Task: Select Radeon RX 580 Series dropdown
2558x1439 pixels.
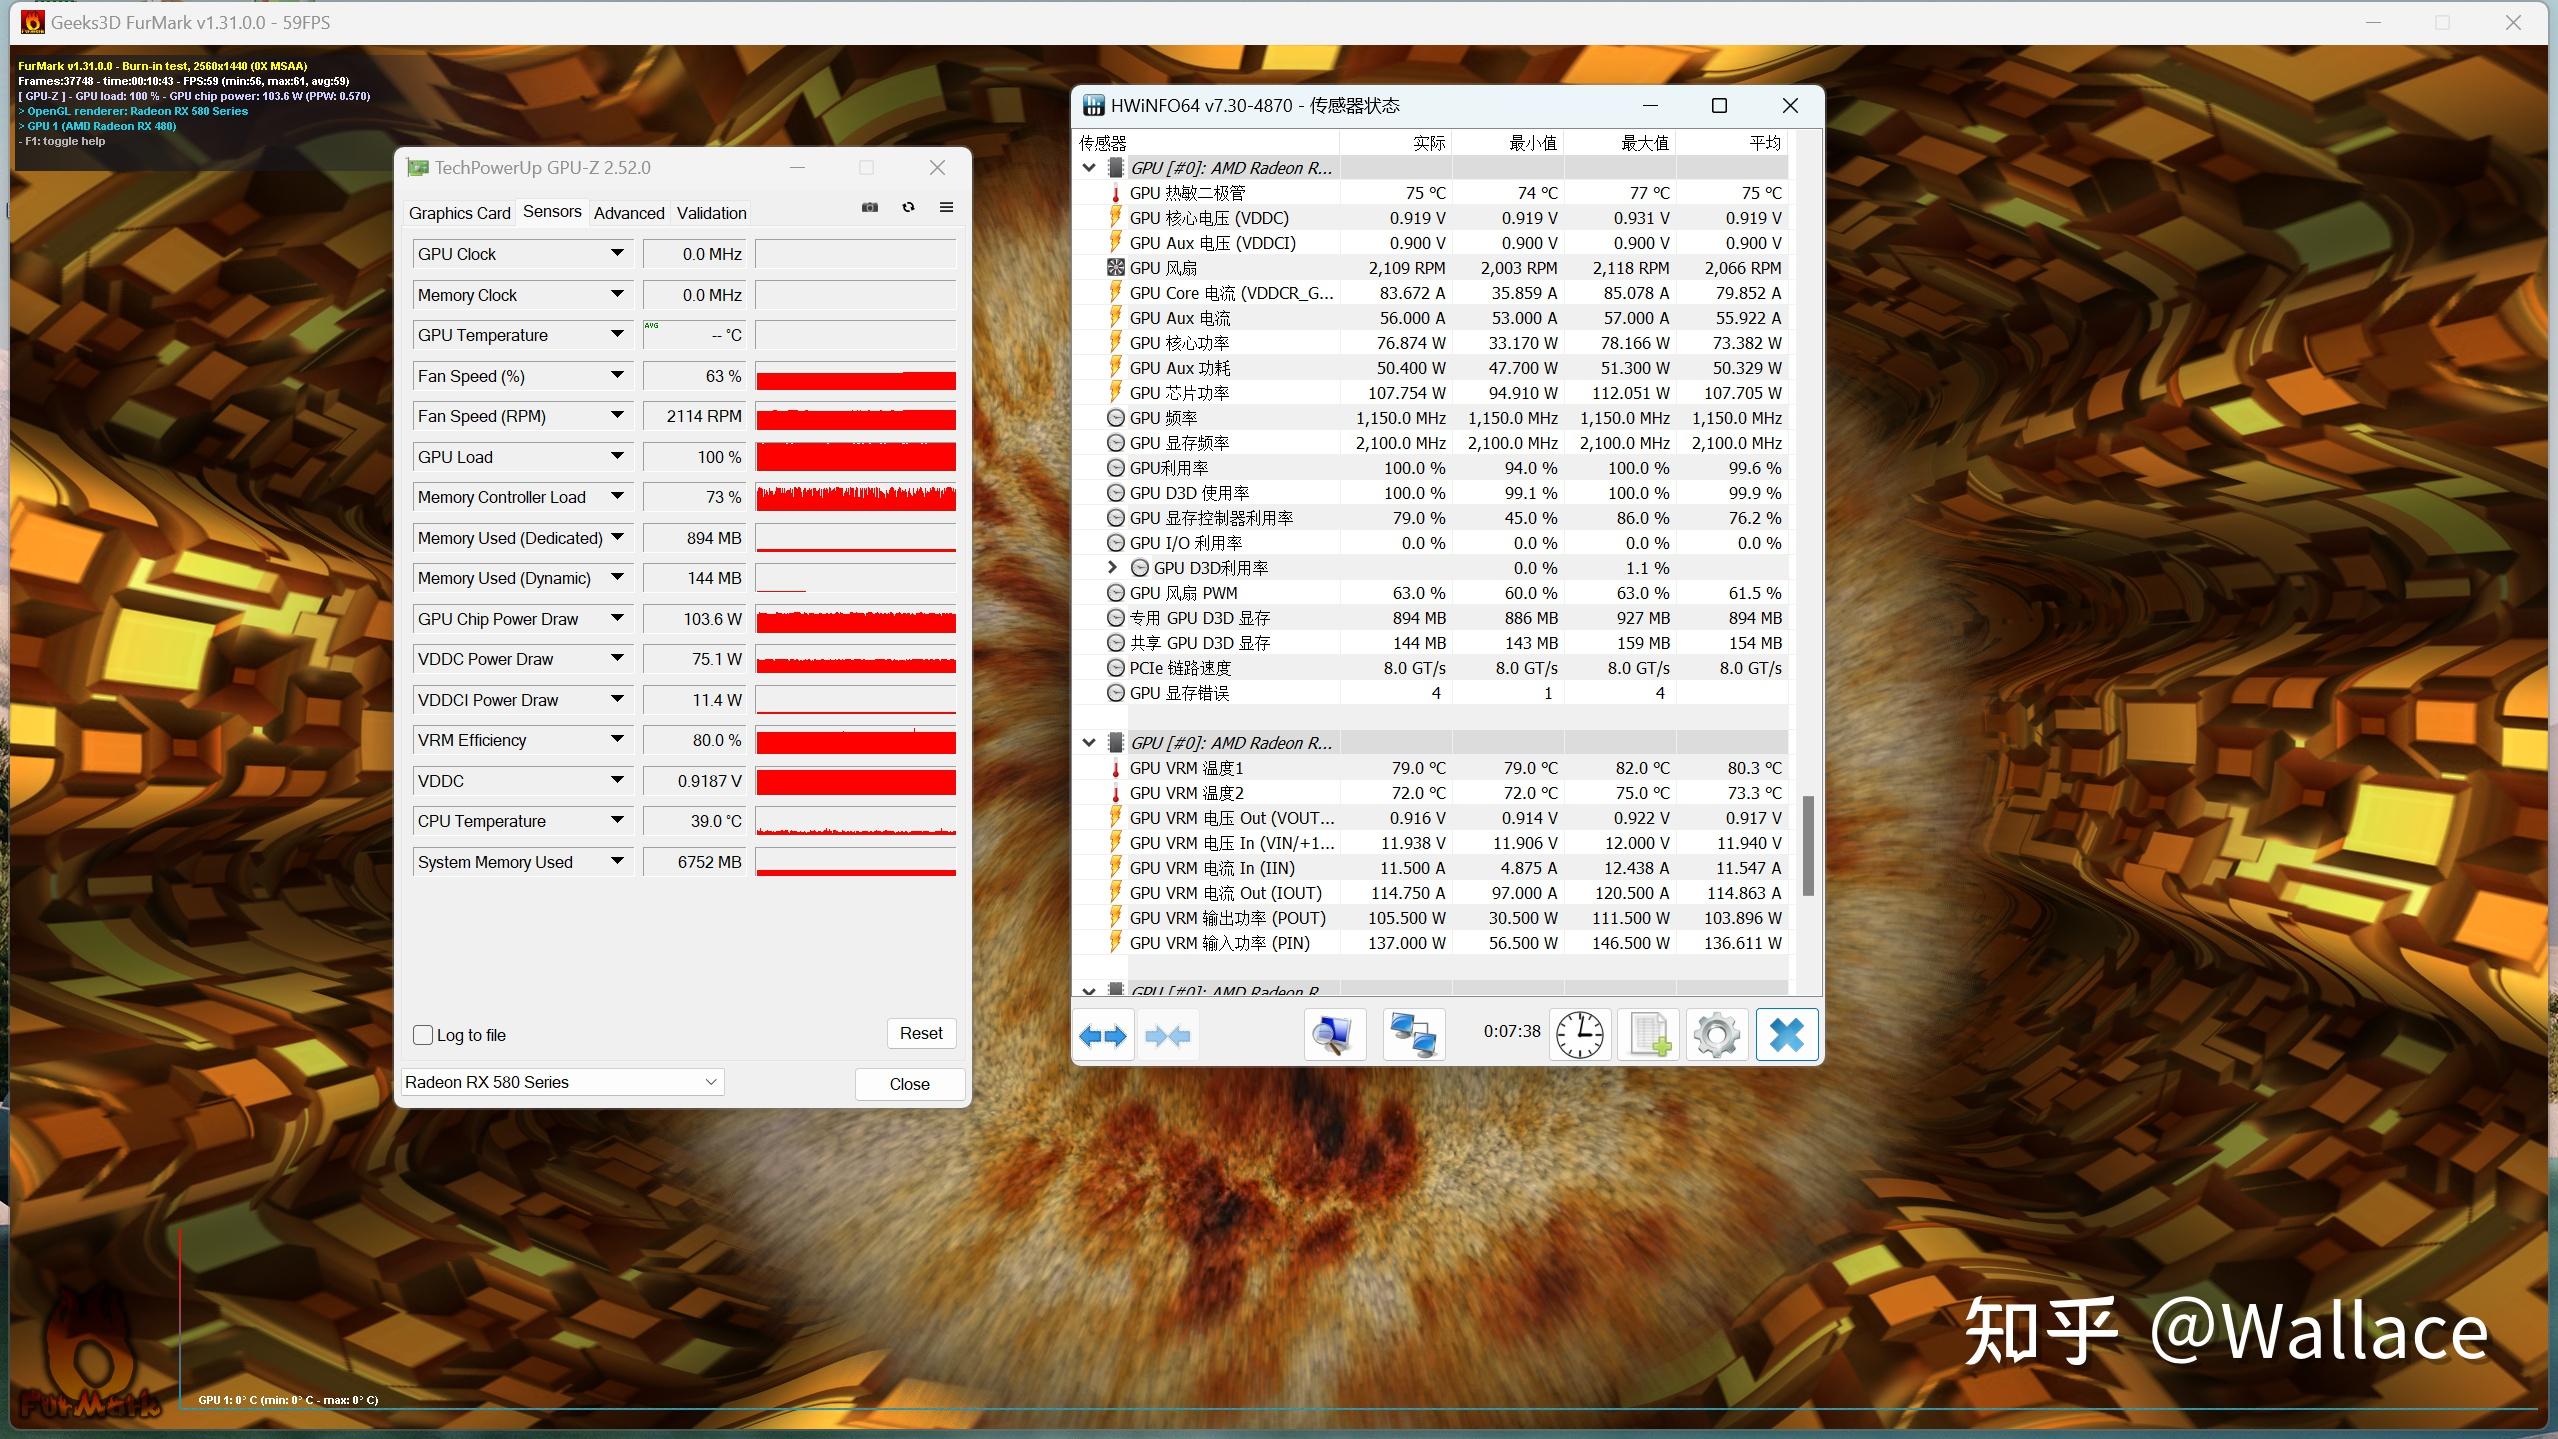Action: (560, 1082)
